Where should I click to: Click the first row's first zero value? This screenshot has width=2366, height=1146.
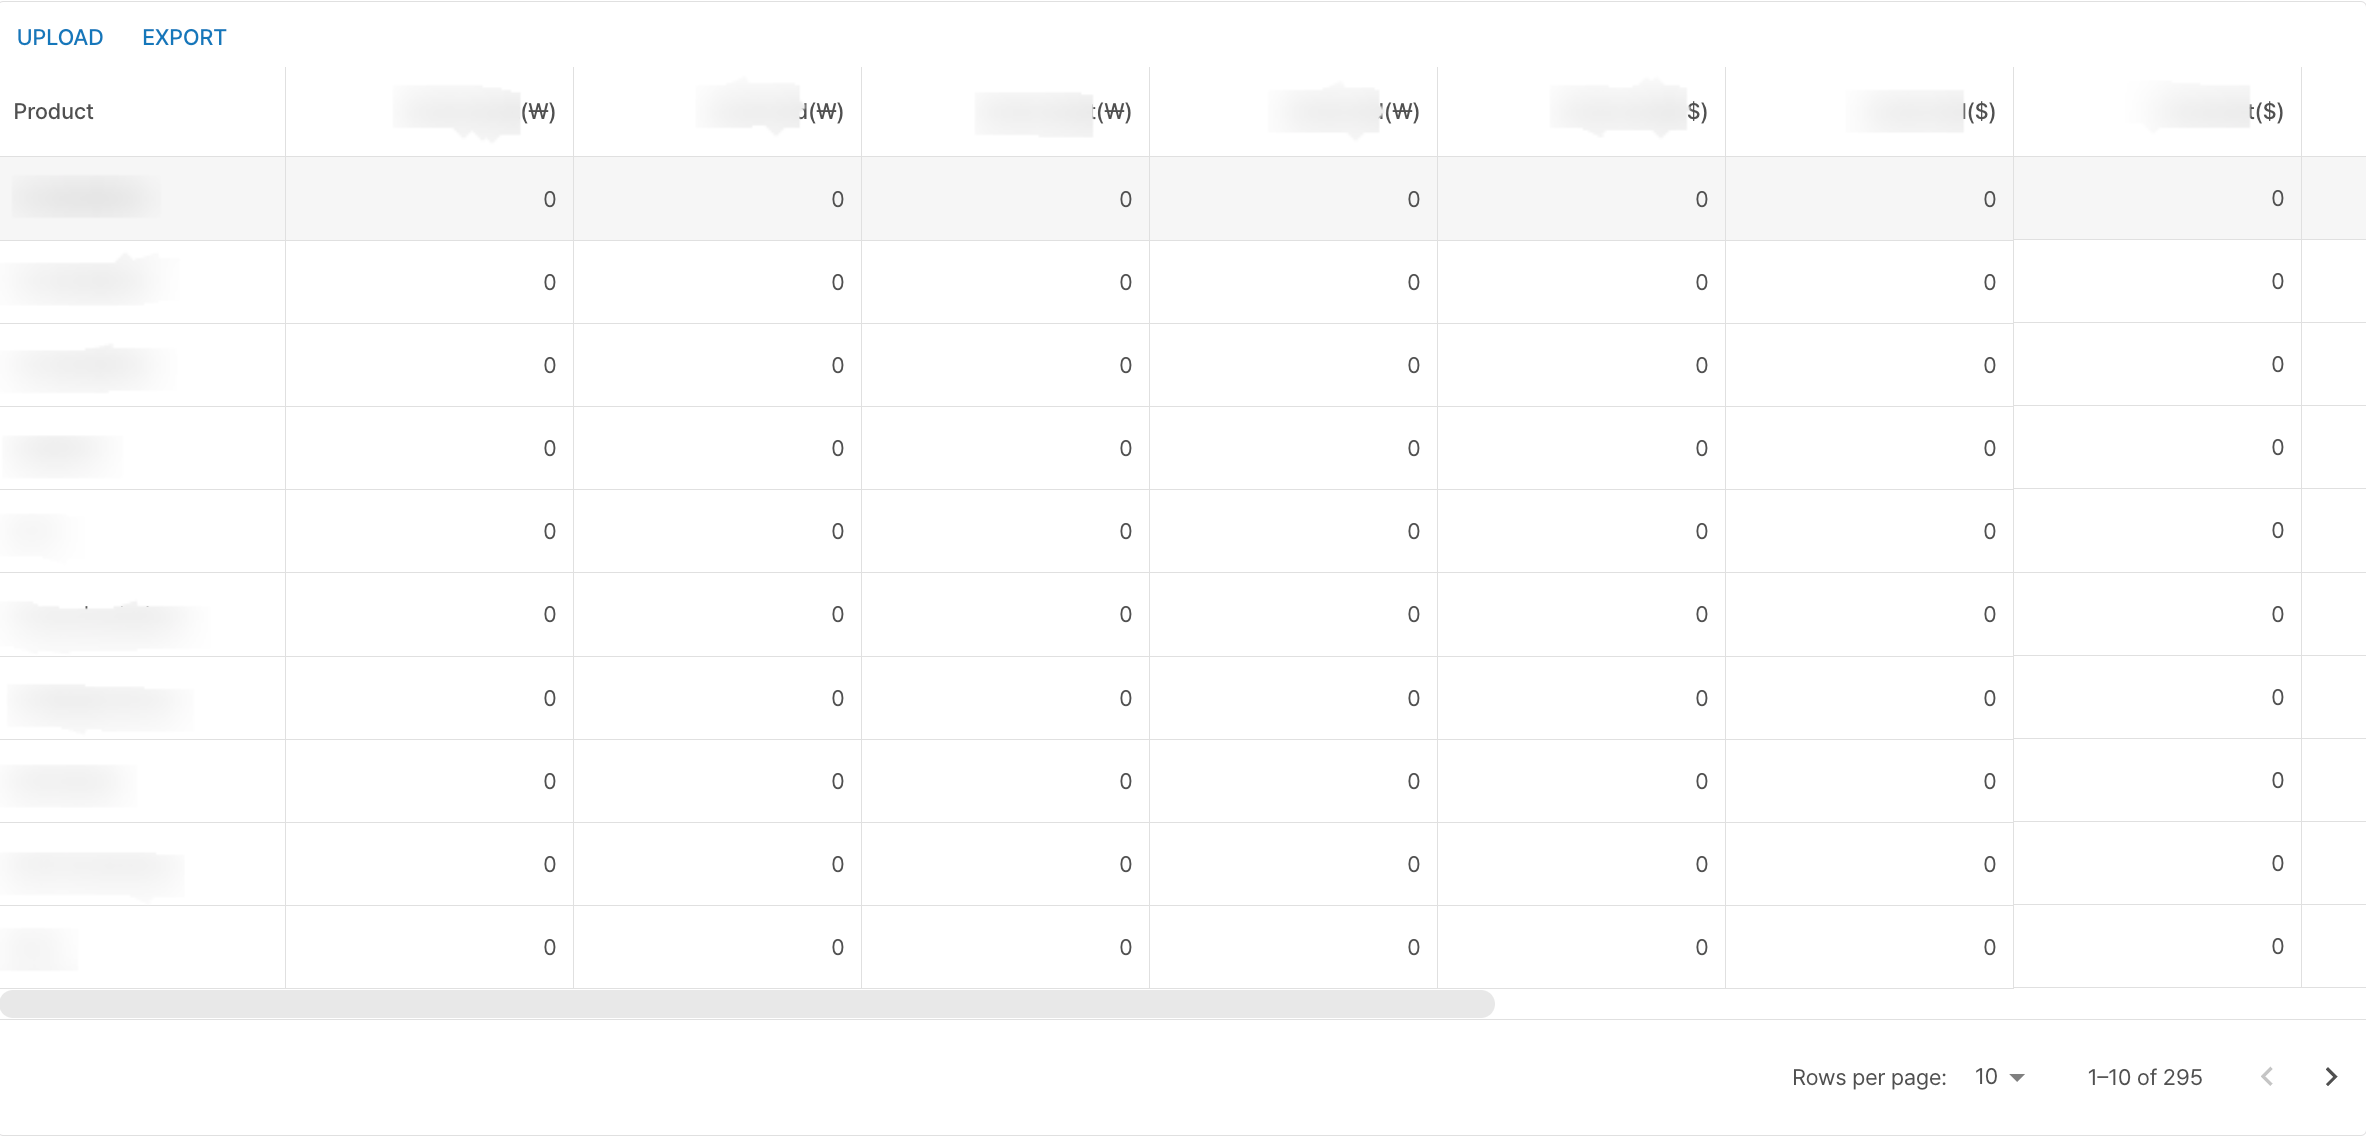[549, 199]
